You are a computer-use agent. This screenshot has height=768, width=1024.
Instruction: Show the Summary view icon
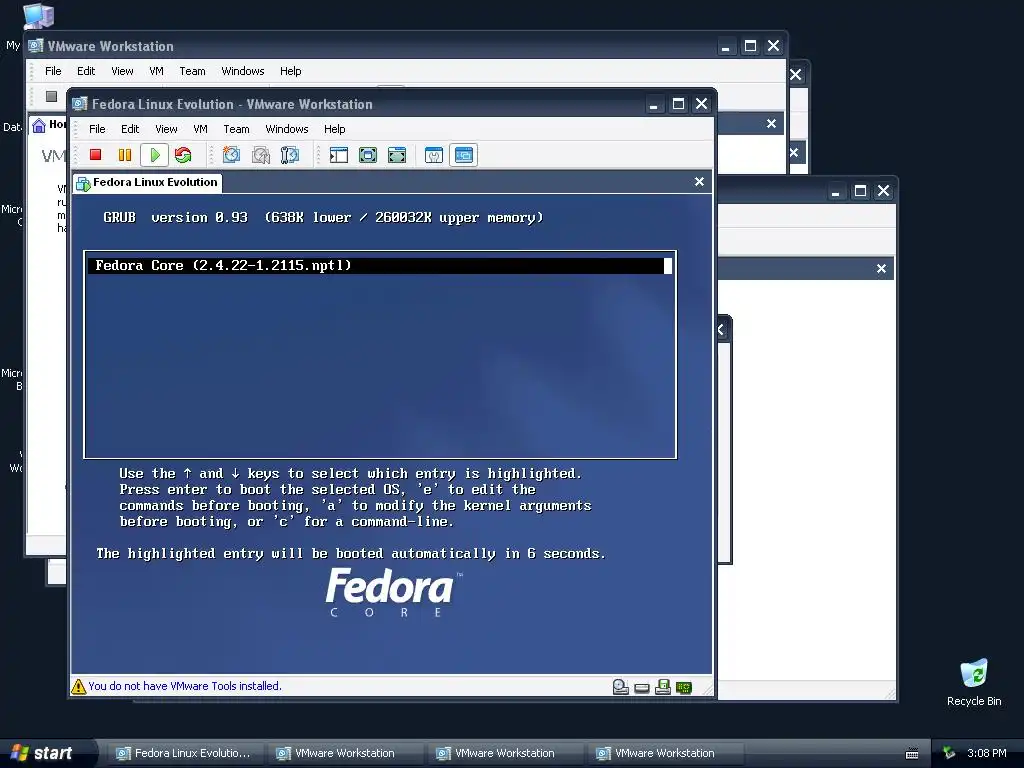(x=434, y=155)
